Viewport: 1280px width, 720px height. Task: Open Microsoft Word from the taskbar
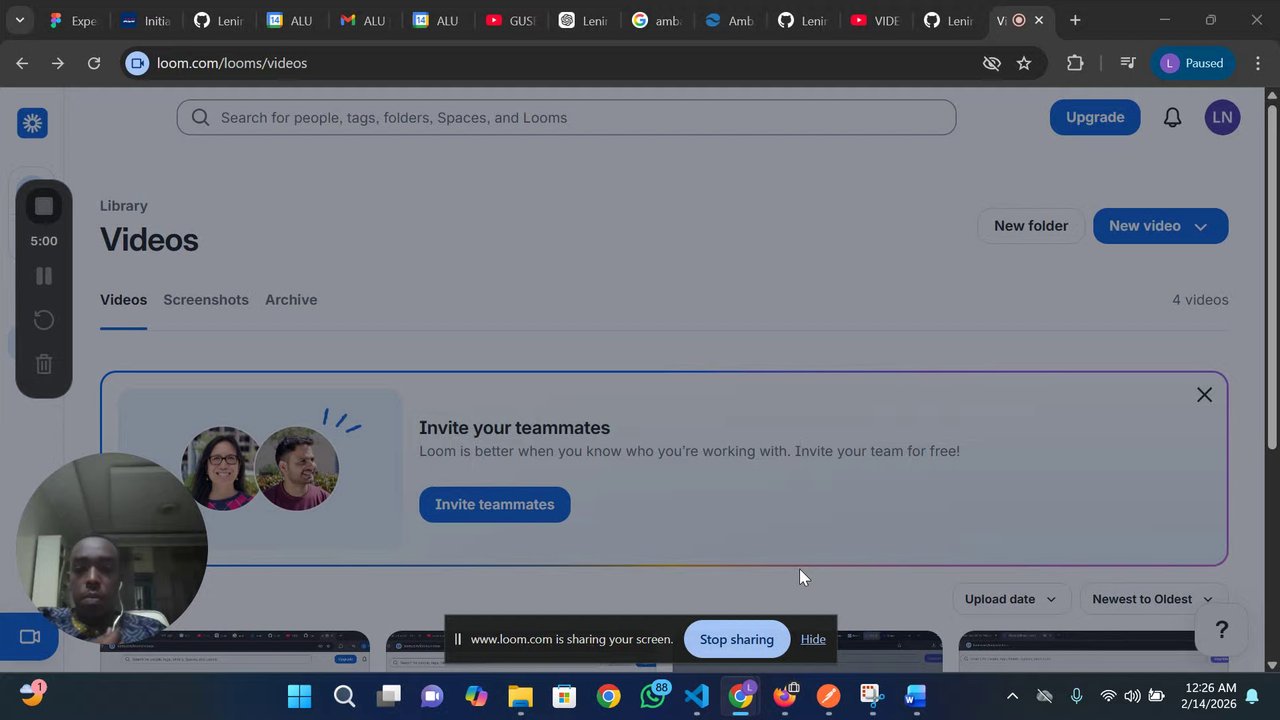pyautogui.click(x=916, y=696)
